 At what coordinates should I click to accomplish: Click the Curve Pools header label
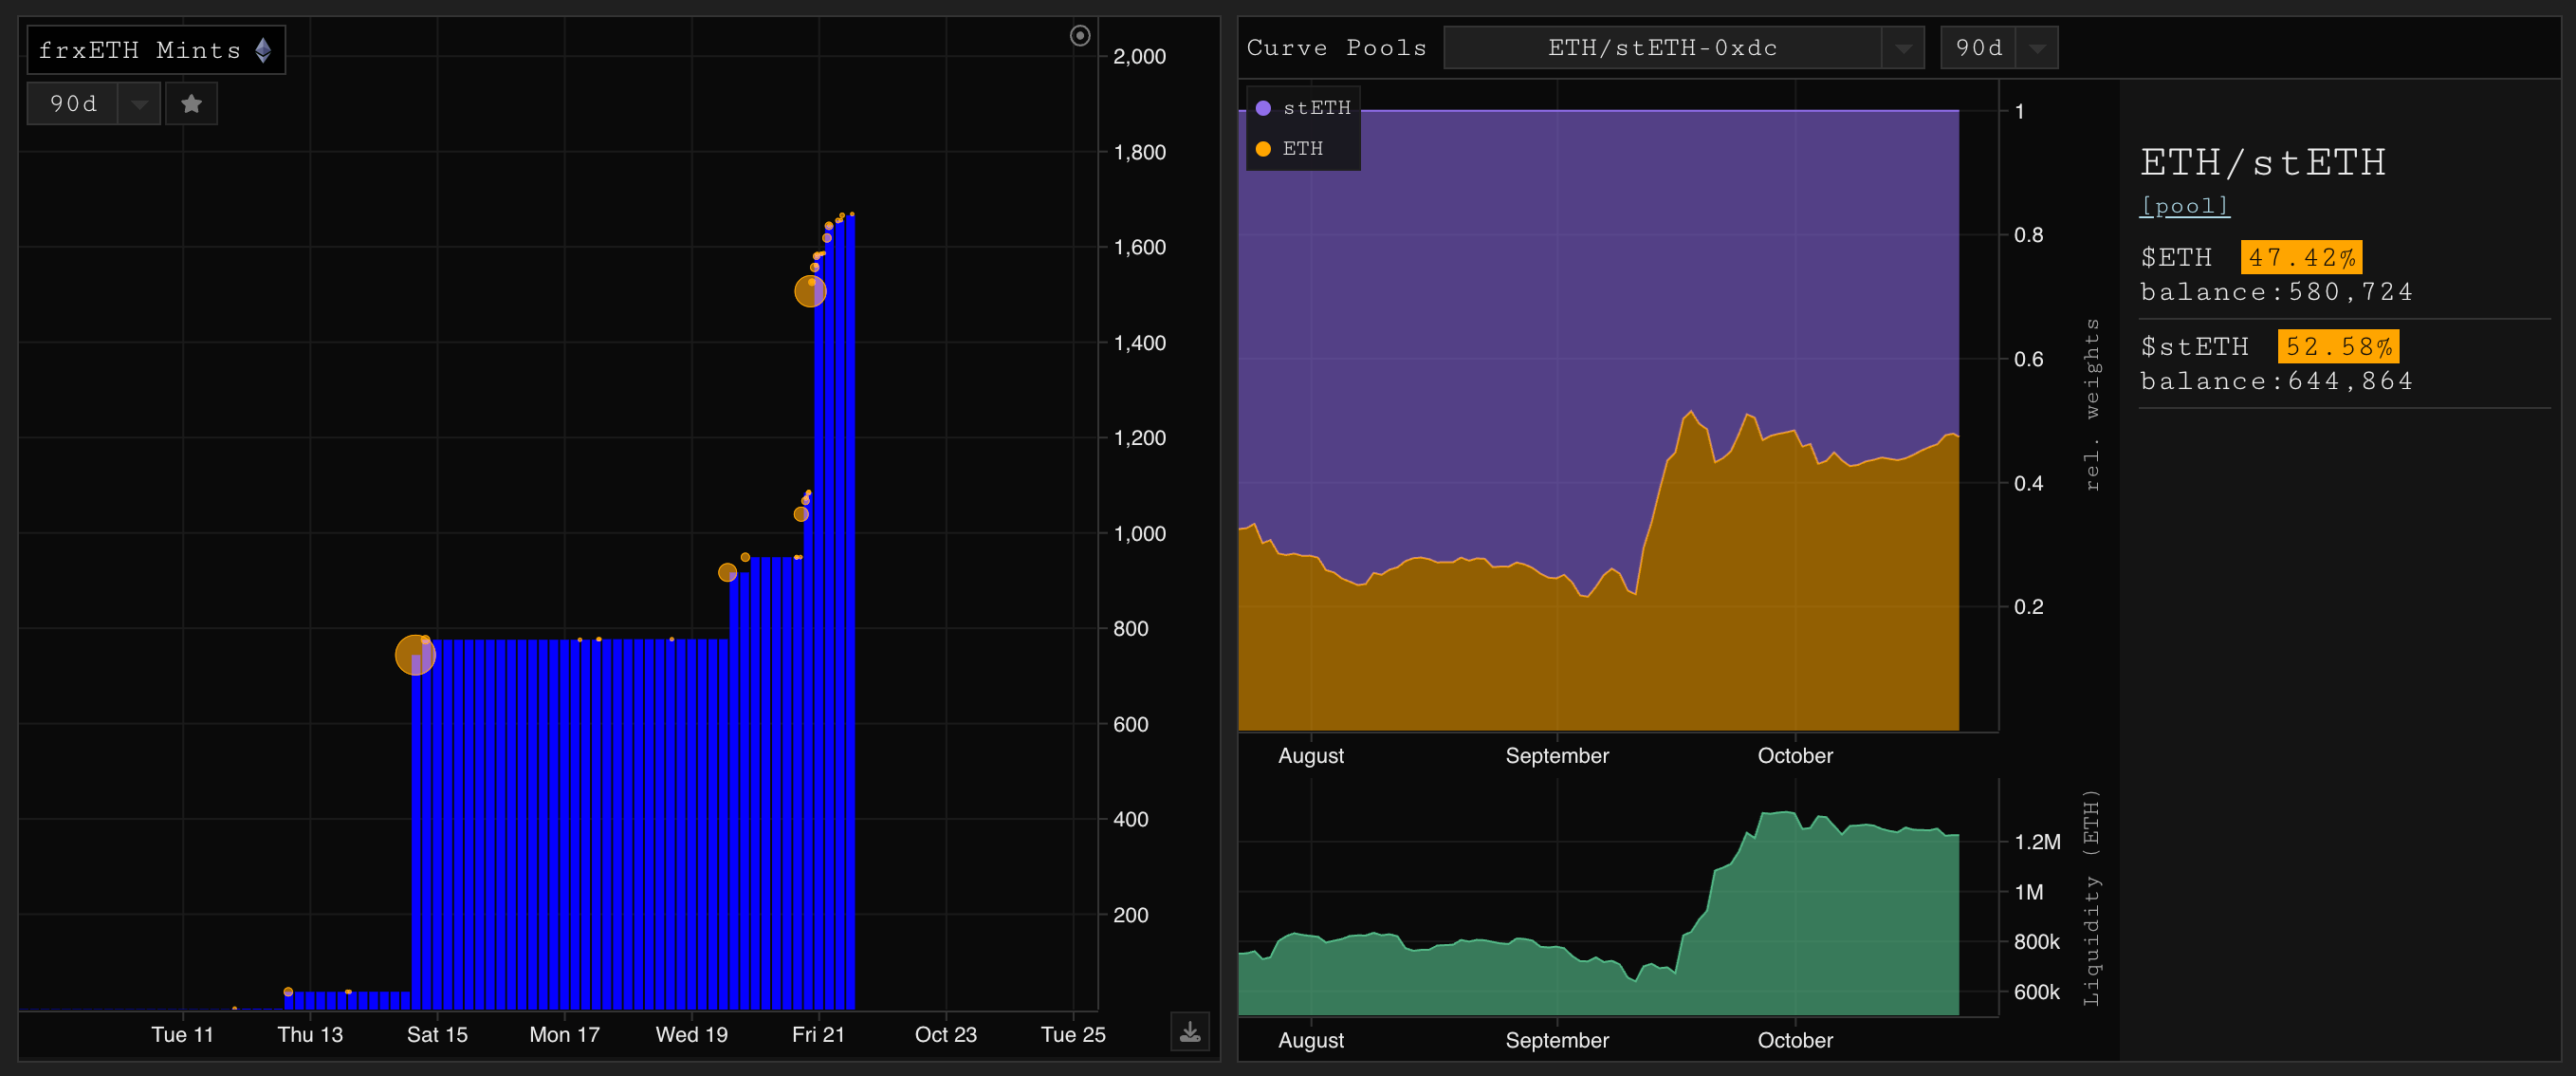pos(1335,48)
